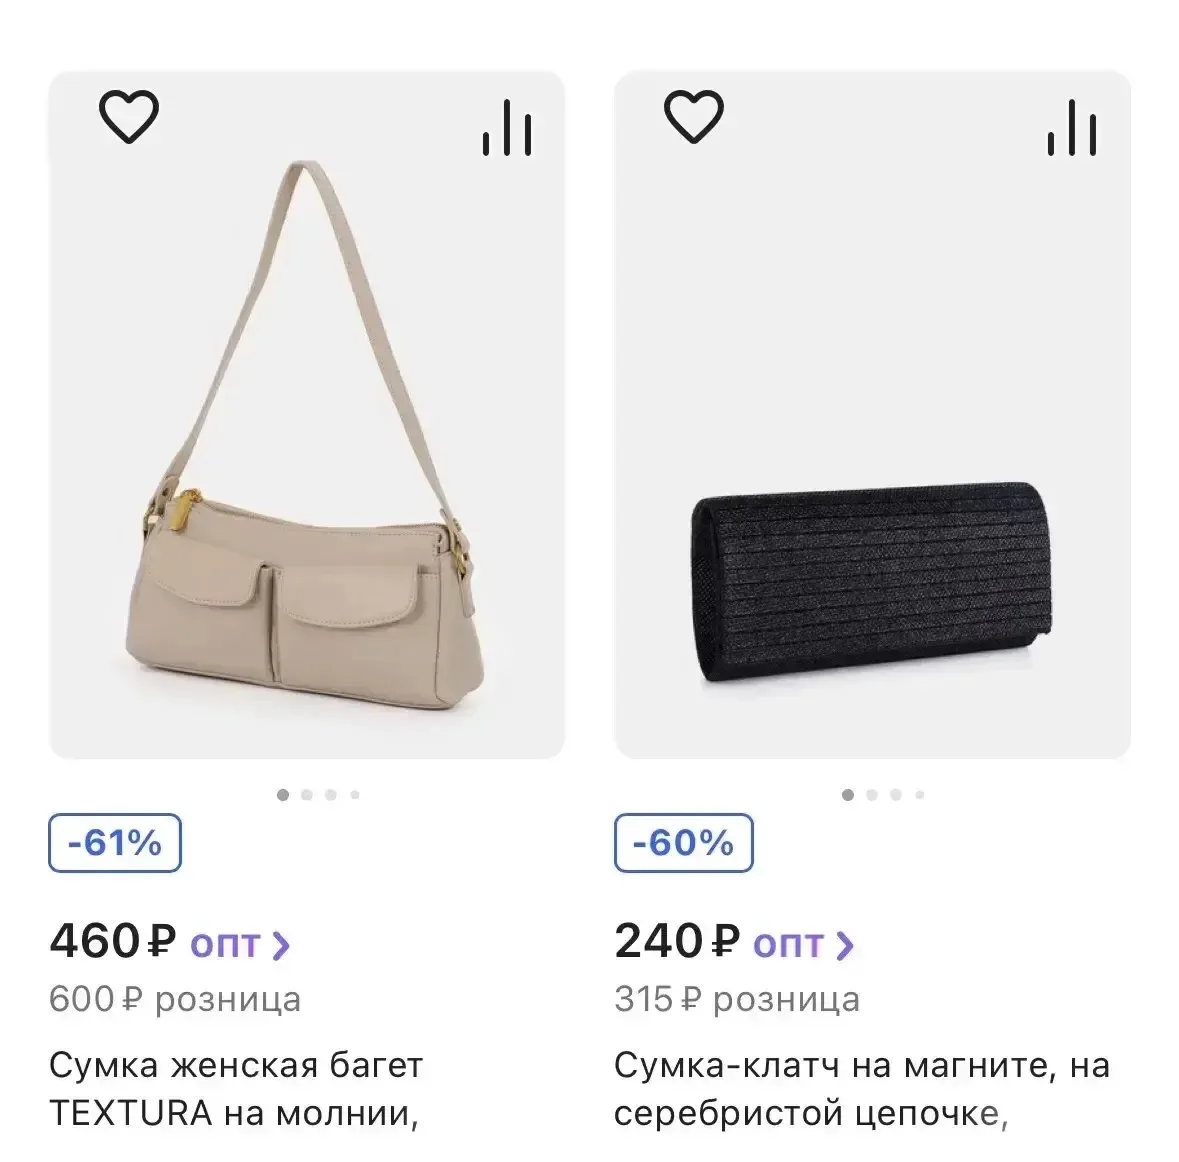Screen dimensions: 1179x1162
Task: Select the 600 ₽ розница retail price
Action: pyautogui.click(x=175, y=1000)
